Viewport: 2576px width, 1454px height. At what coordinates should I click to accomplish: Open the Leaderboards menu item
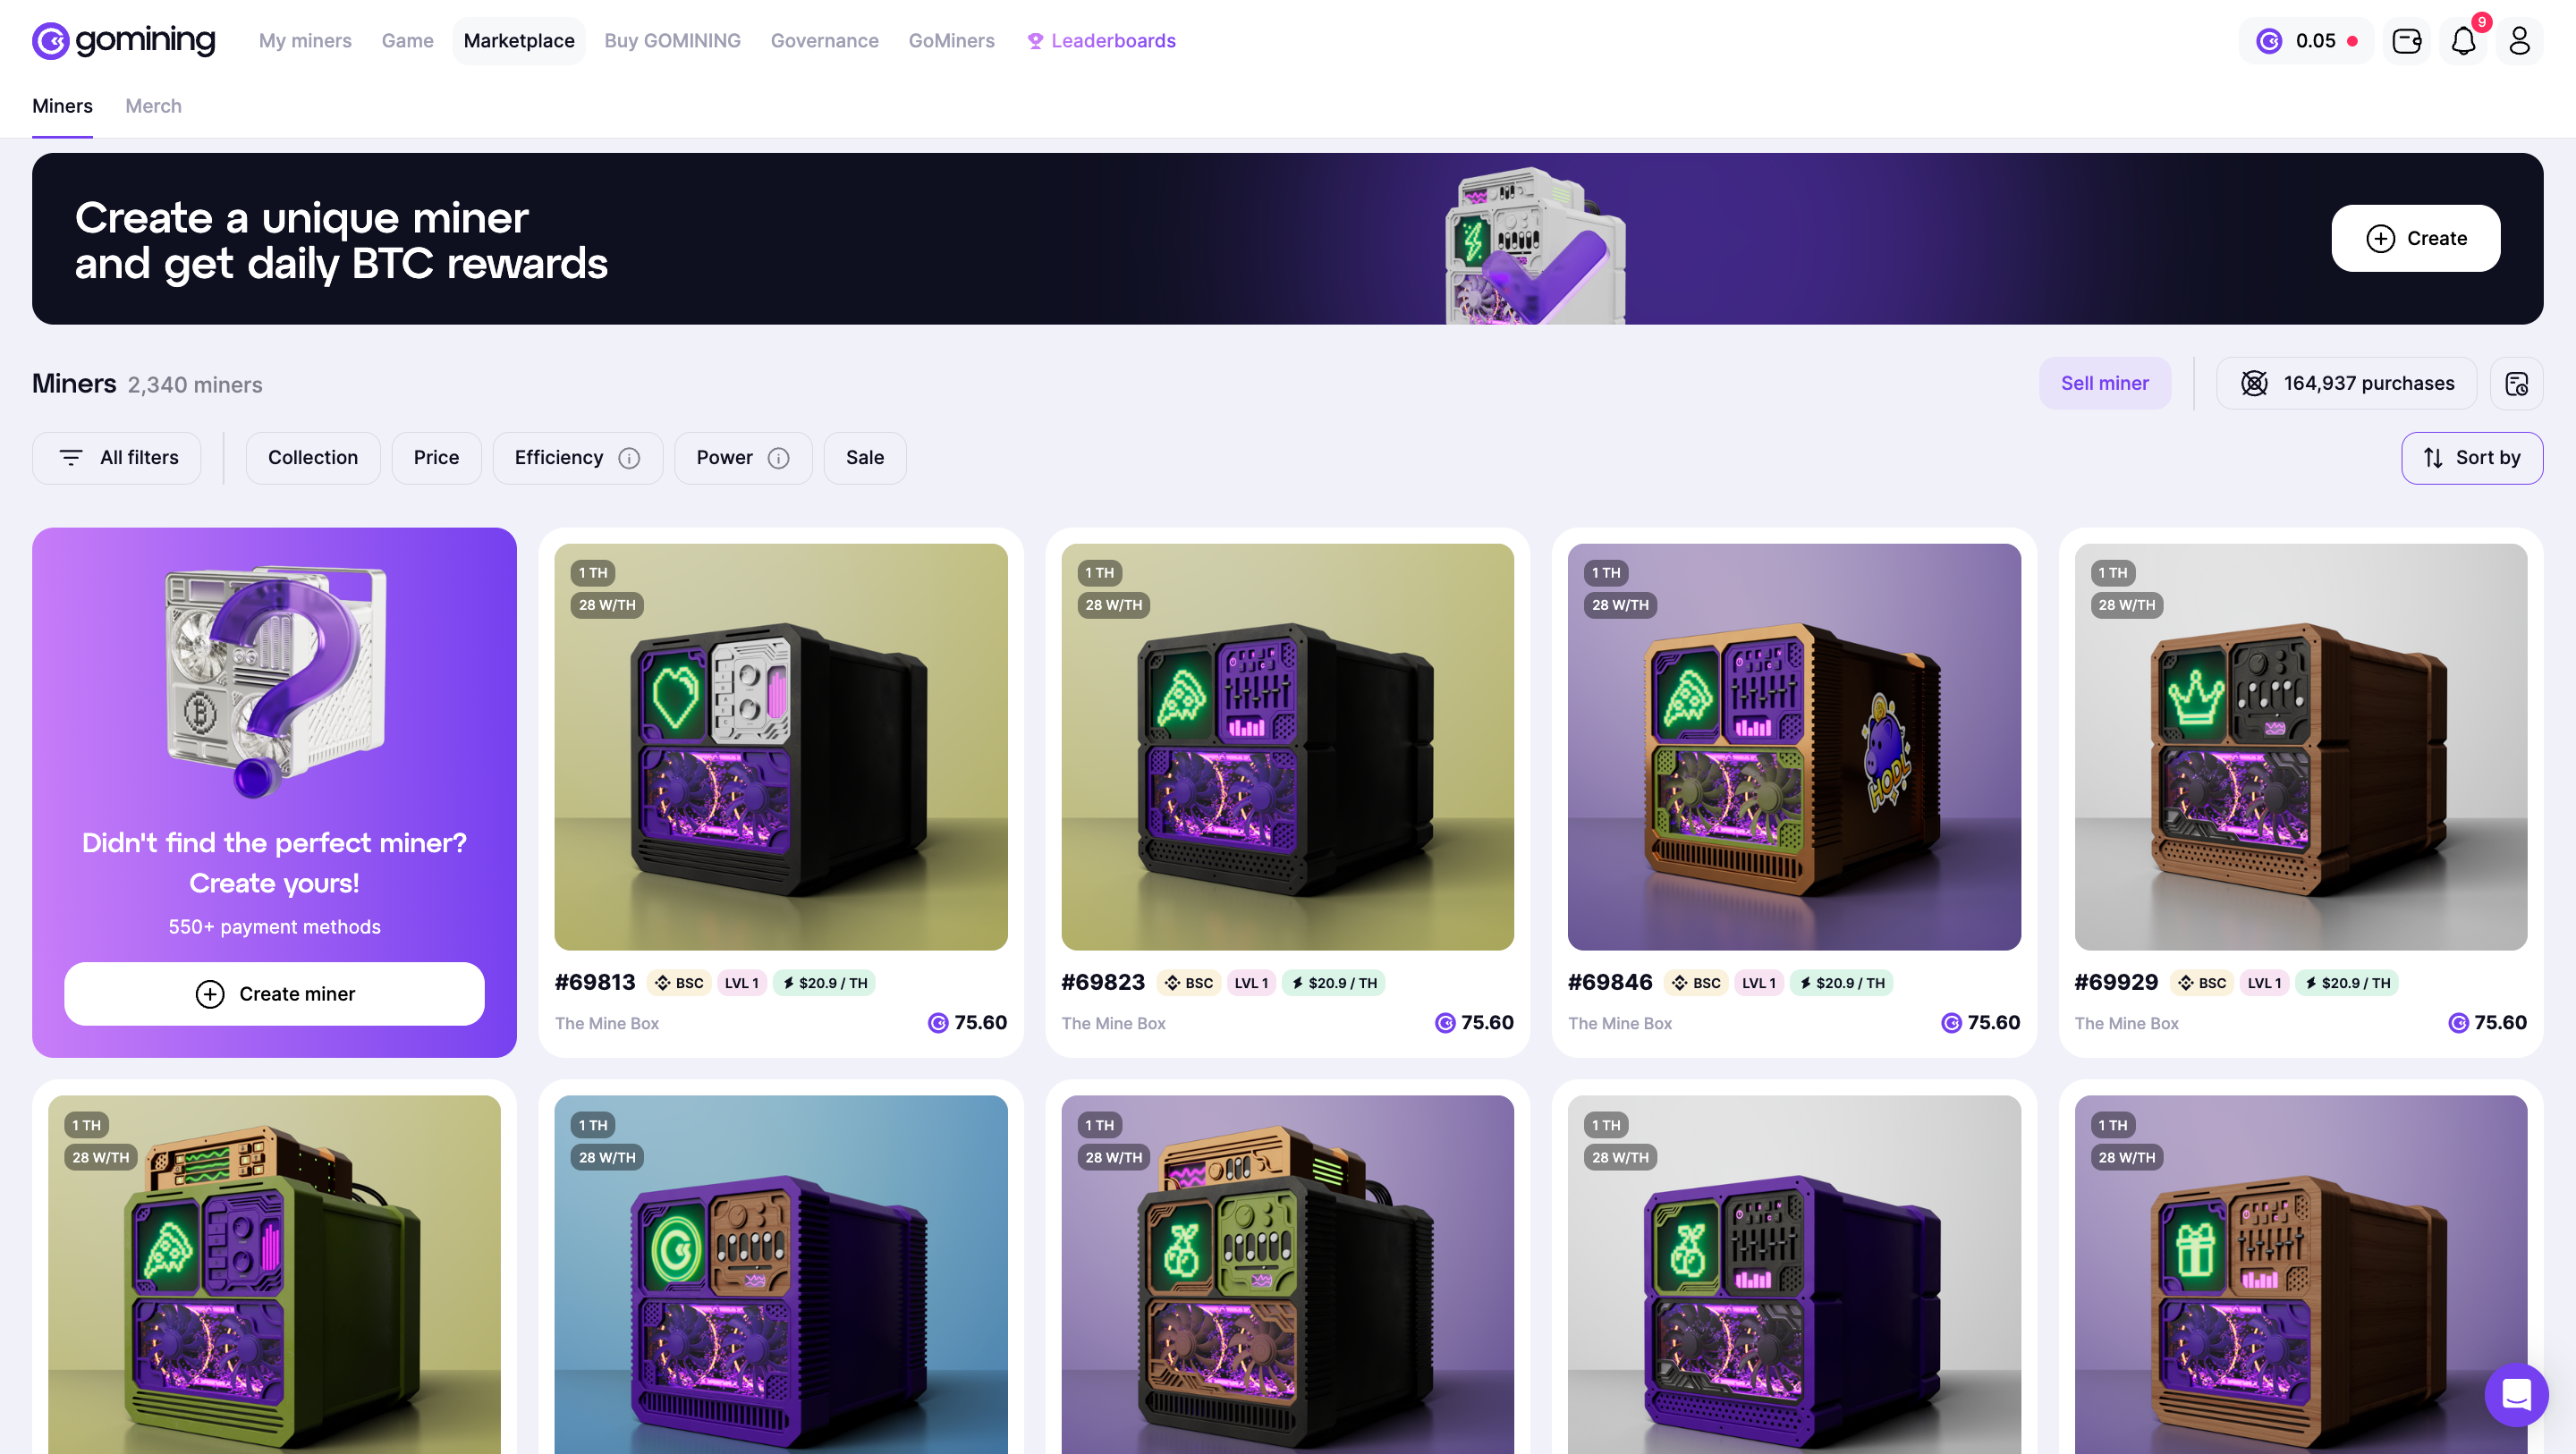coord(1101,41)
